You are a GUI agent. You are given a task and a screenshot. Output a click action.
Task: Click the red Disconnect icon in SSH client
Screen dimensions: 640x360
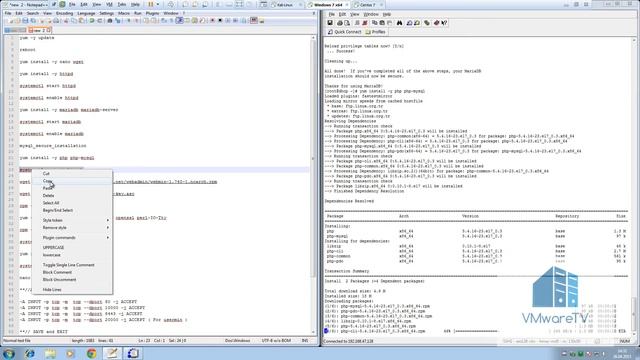(365, 23)
